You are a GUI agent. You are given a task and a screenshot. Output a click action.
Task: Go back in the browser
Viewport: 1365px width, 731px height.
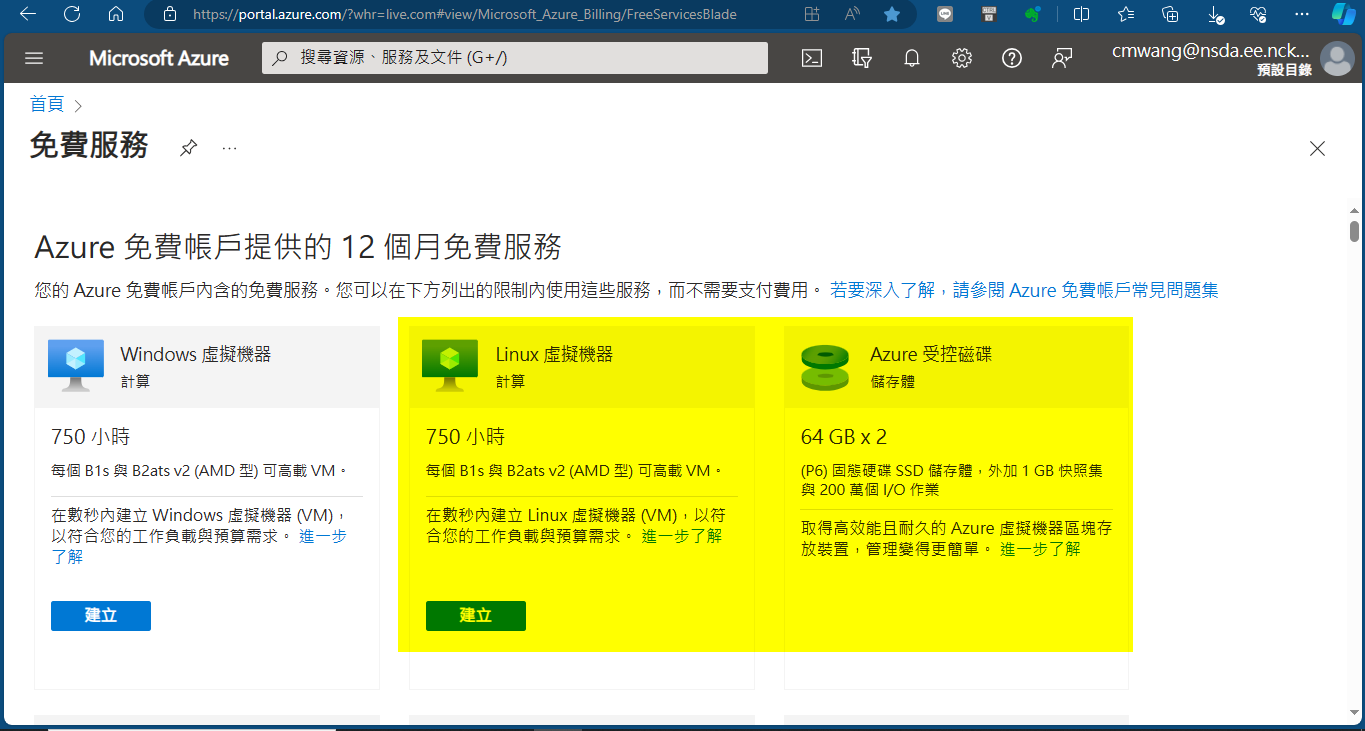tap(28, 14)
